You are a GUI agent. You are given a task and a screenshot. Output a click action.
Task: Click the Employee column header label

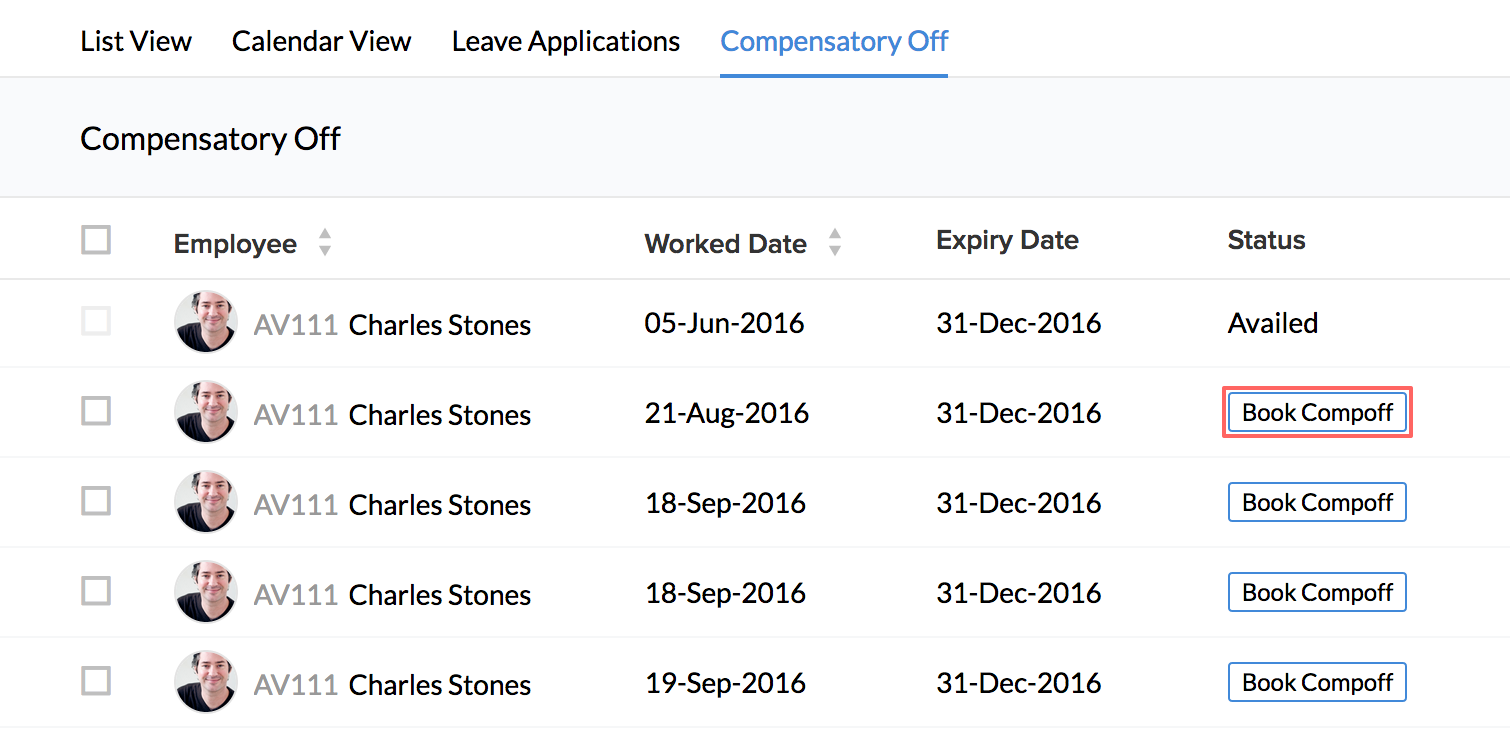235,244
